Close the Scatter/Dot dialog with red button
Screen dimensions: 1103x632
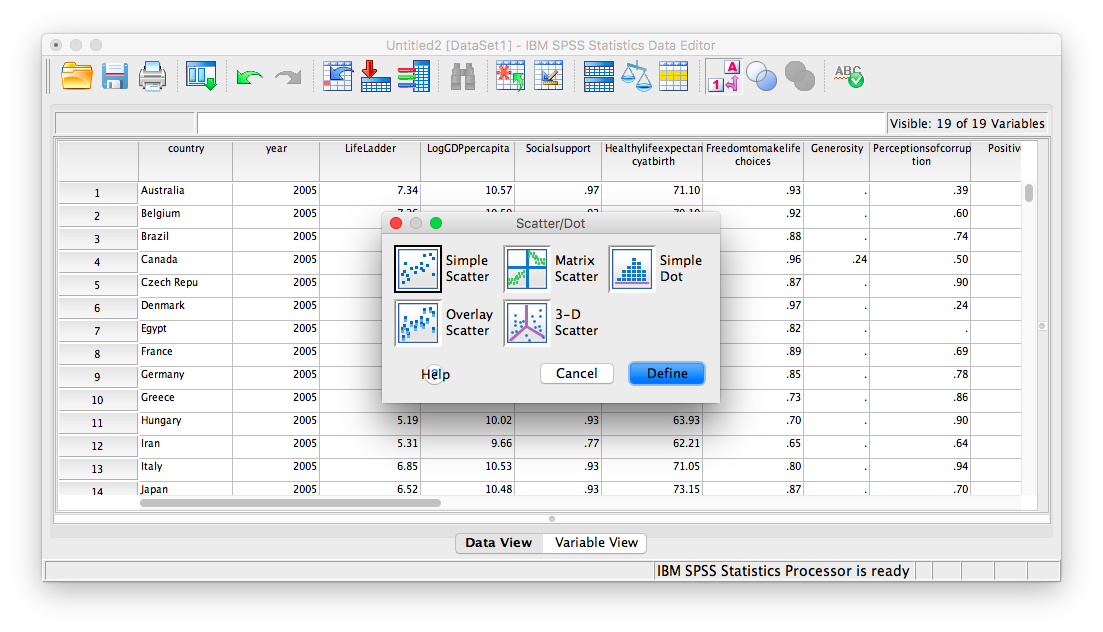pyautogui.click(x=396, y=223)
